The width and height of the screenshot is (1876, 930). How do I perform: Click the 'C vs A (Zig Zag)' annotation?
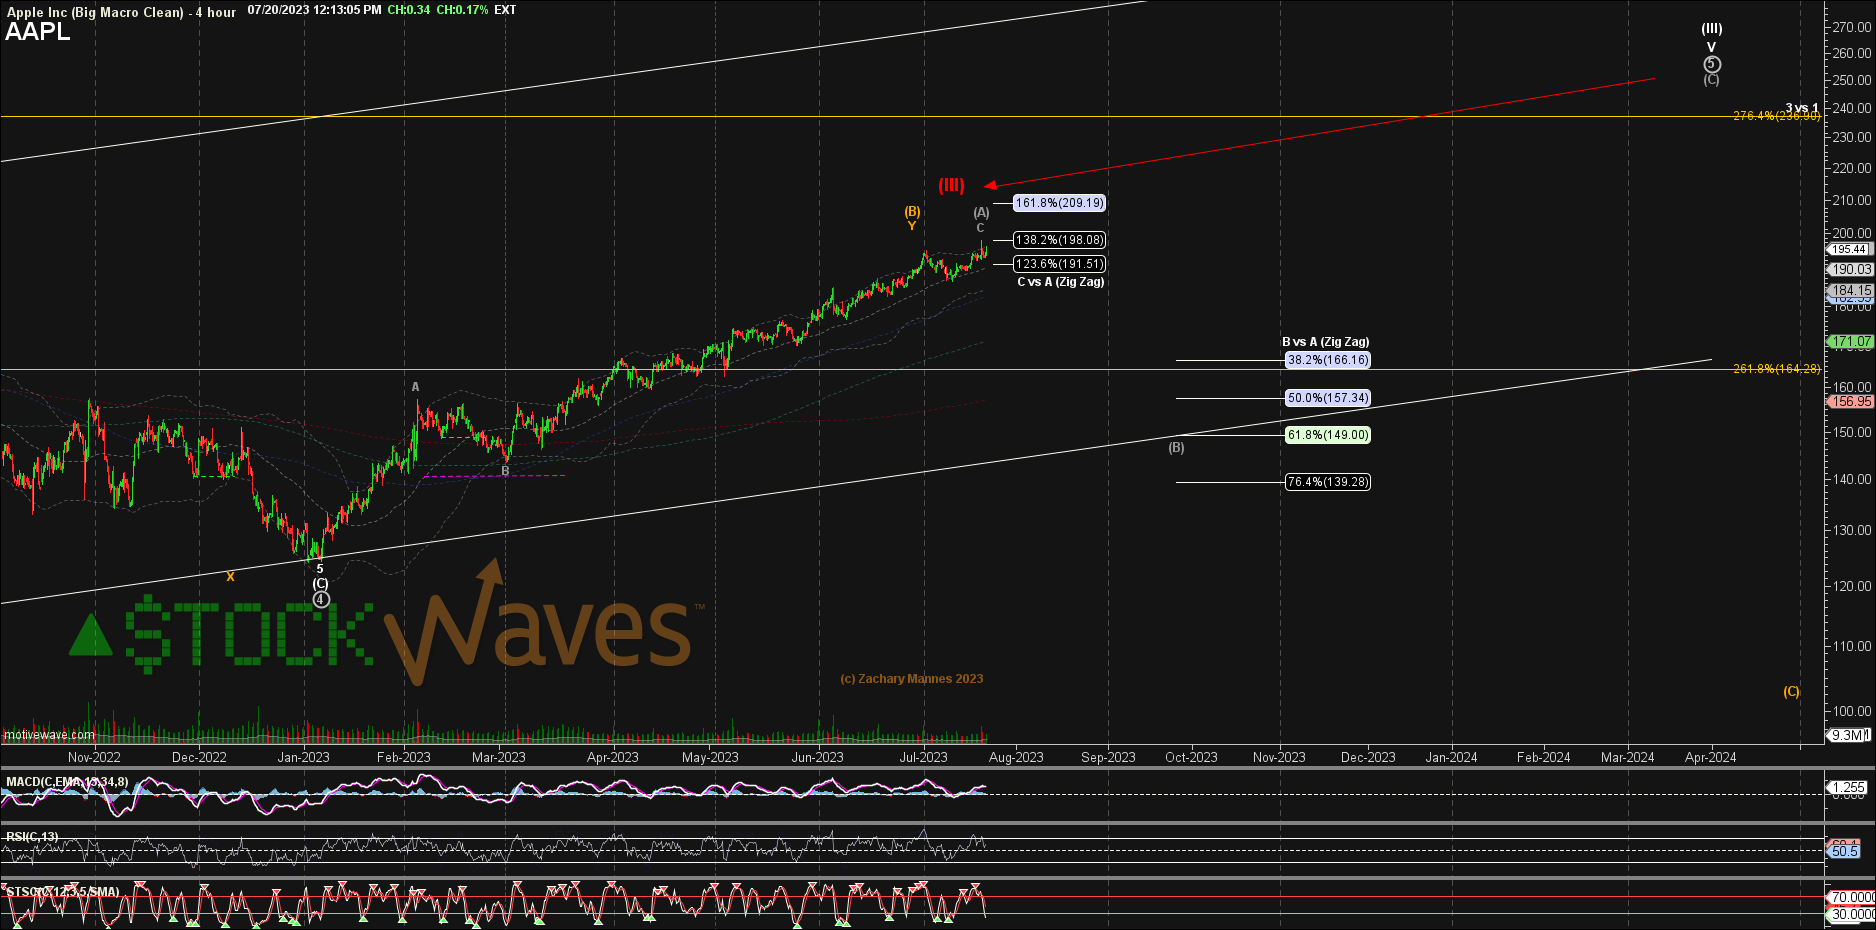pyautogui.click(x=1060, y=282)
